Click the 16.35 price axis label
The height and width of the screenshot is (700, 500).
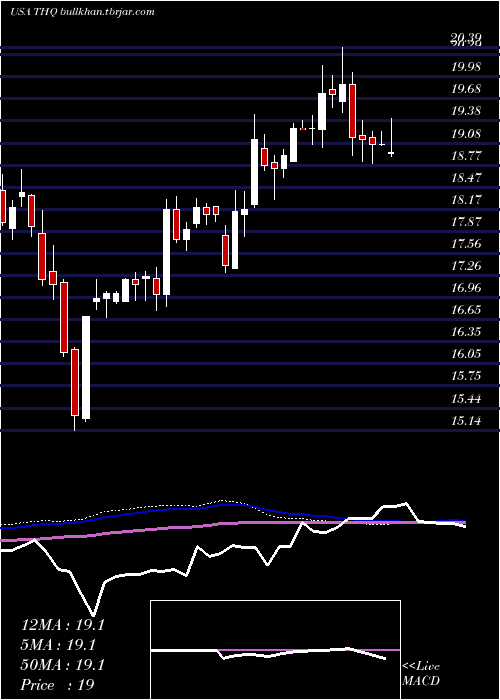click(466, 332)
